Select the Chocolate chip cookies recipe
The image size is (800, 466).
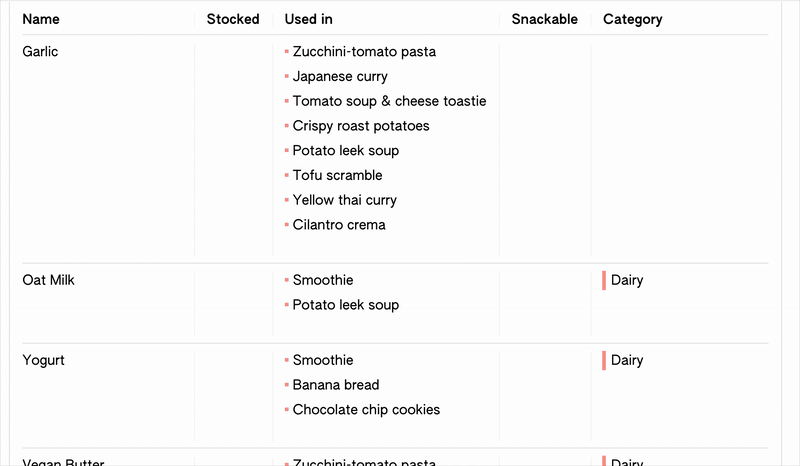pyautogui.click(x=366, y=410)
